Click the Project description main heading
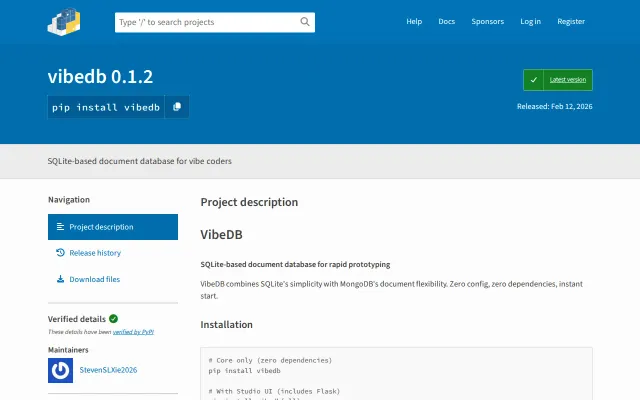Screen dimensions: 640x400 click(x=249, y=202)
